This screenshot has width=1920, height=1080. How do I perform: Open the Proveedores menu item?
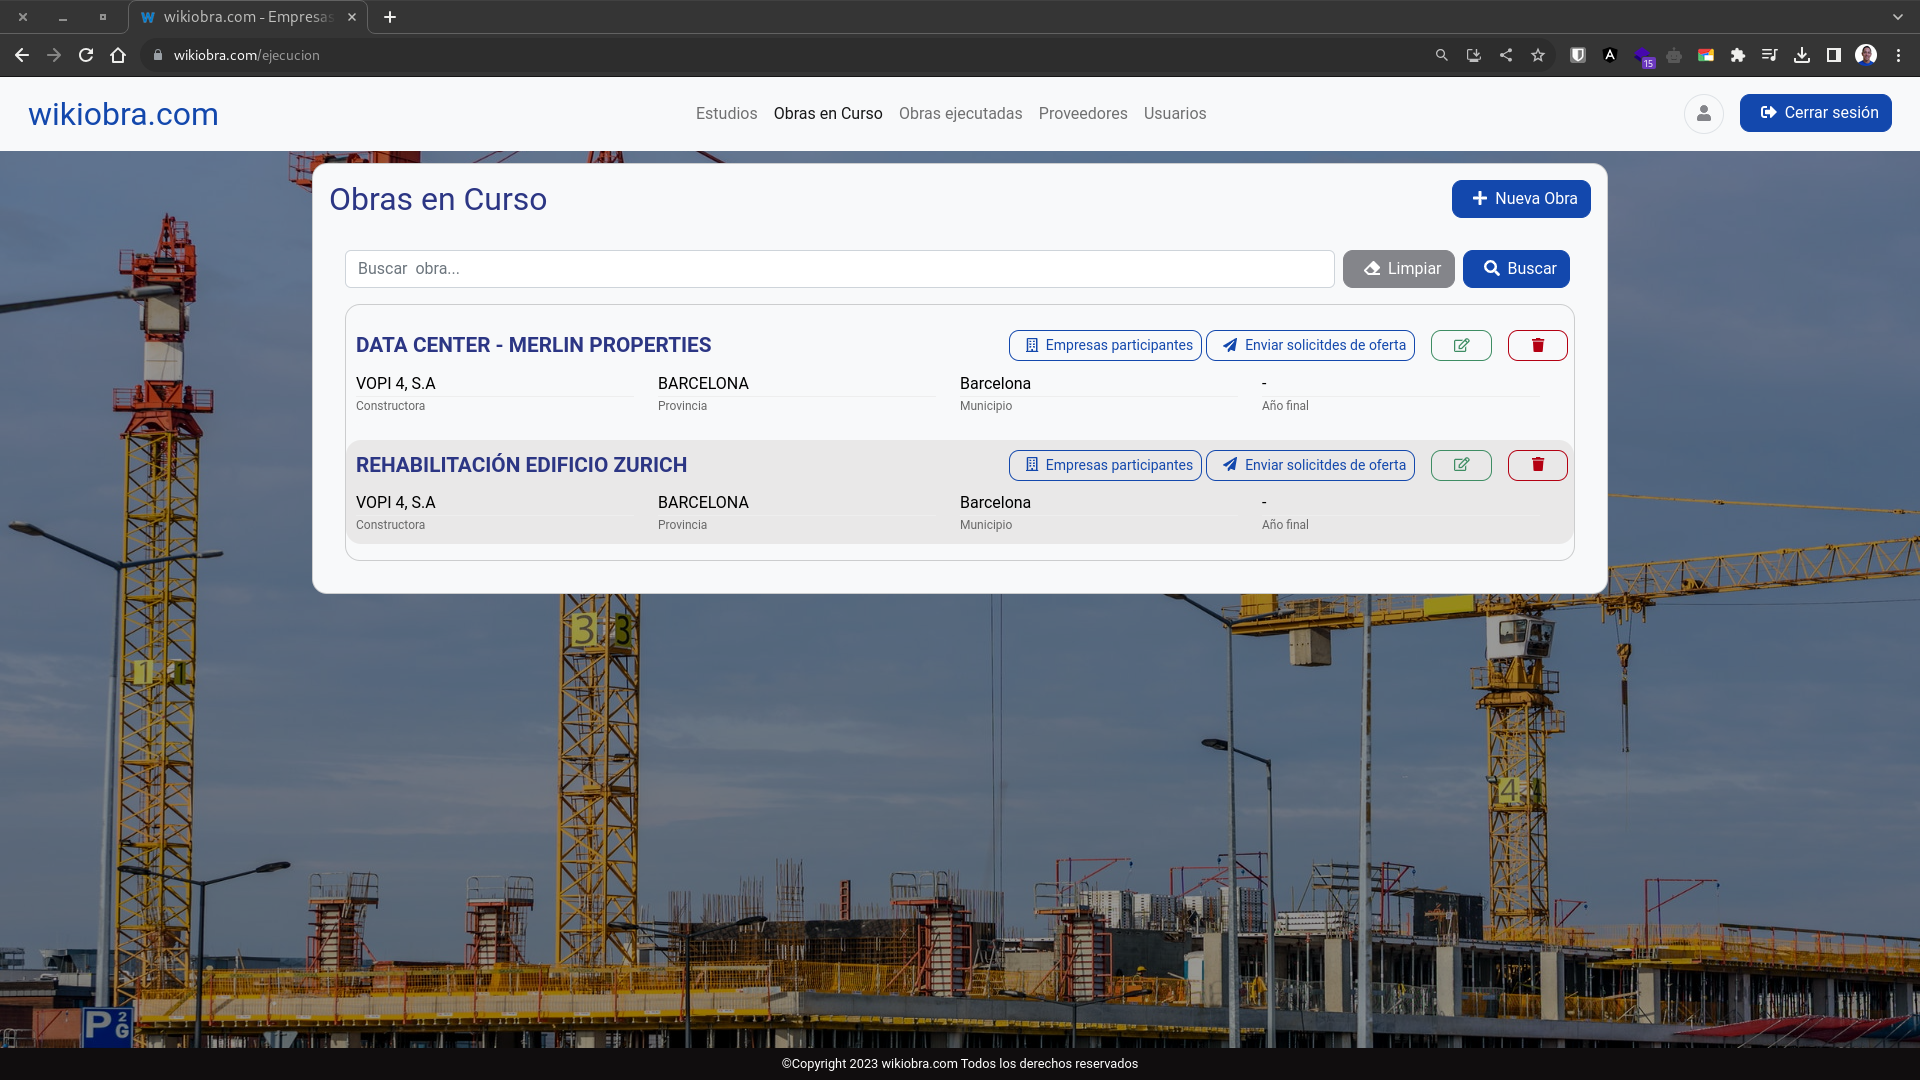[1083, 113]
